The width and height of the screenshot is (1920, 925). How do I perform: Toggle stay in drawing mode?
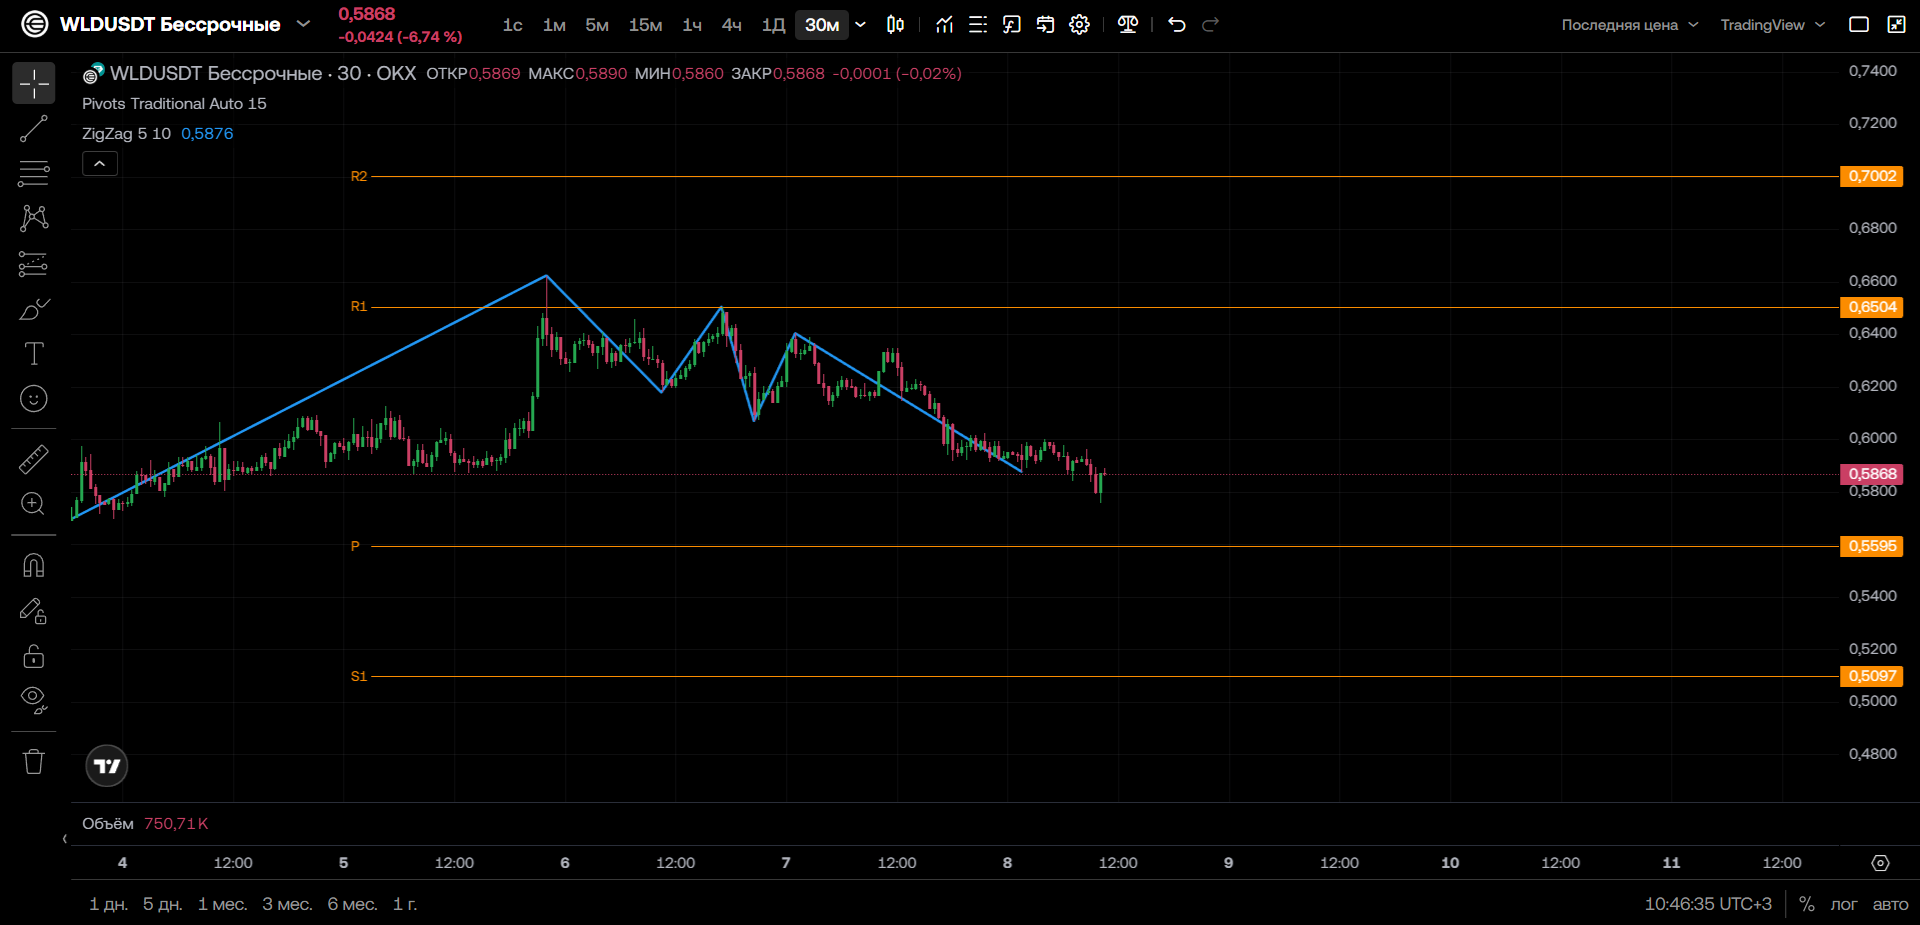tap(34, 611)
